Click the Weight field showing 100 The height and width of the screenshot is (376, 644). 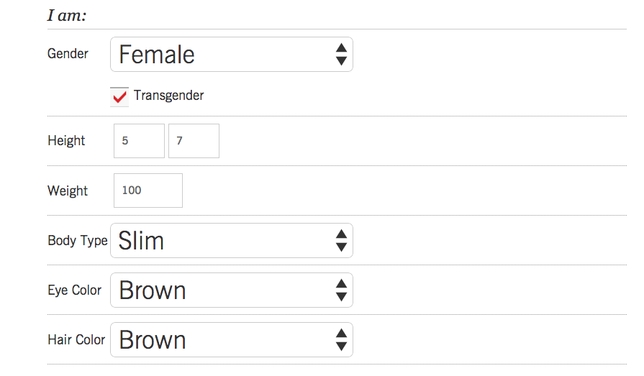(x=148, y=190)
